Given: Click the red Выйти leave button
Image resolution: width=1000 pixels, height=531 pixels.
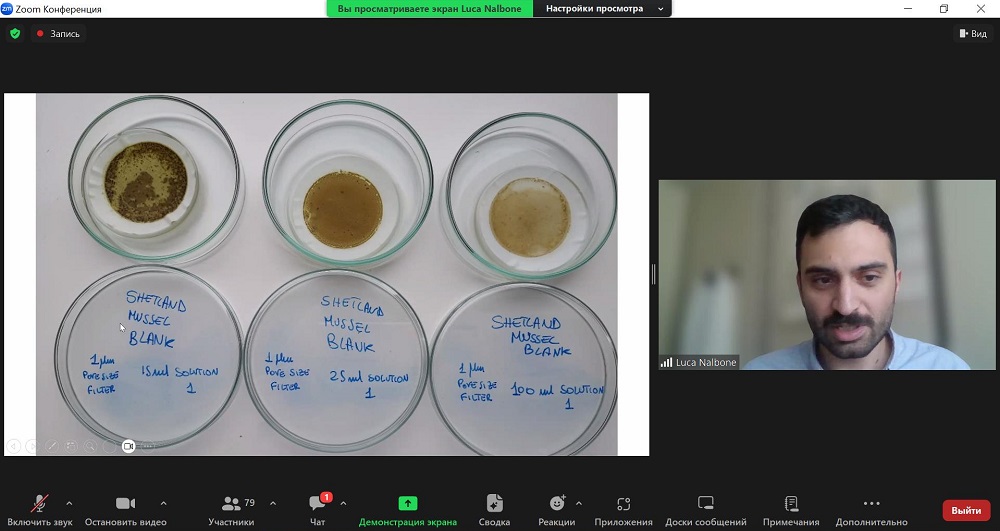Looking at the screenshot, I should 966,510.
